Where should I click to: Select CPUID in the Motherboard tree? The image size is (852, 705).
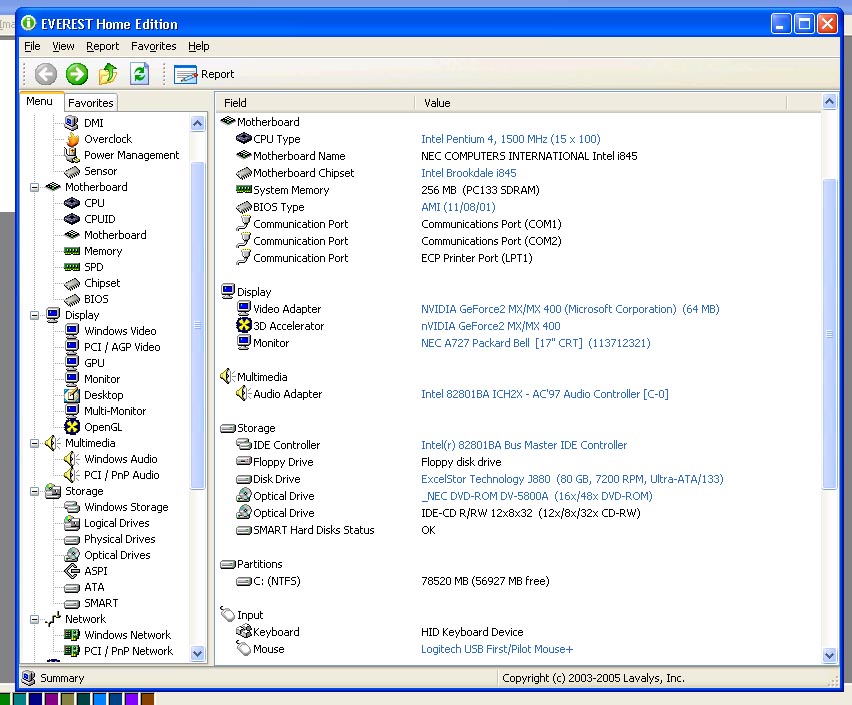tap(99, 219)
